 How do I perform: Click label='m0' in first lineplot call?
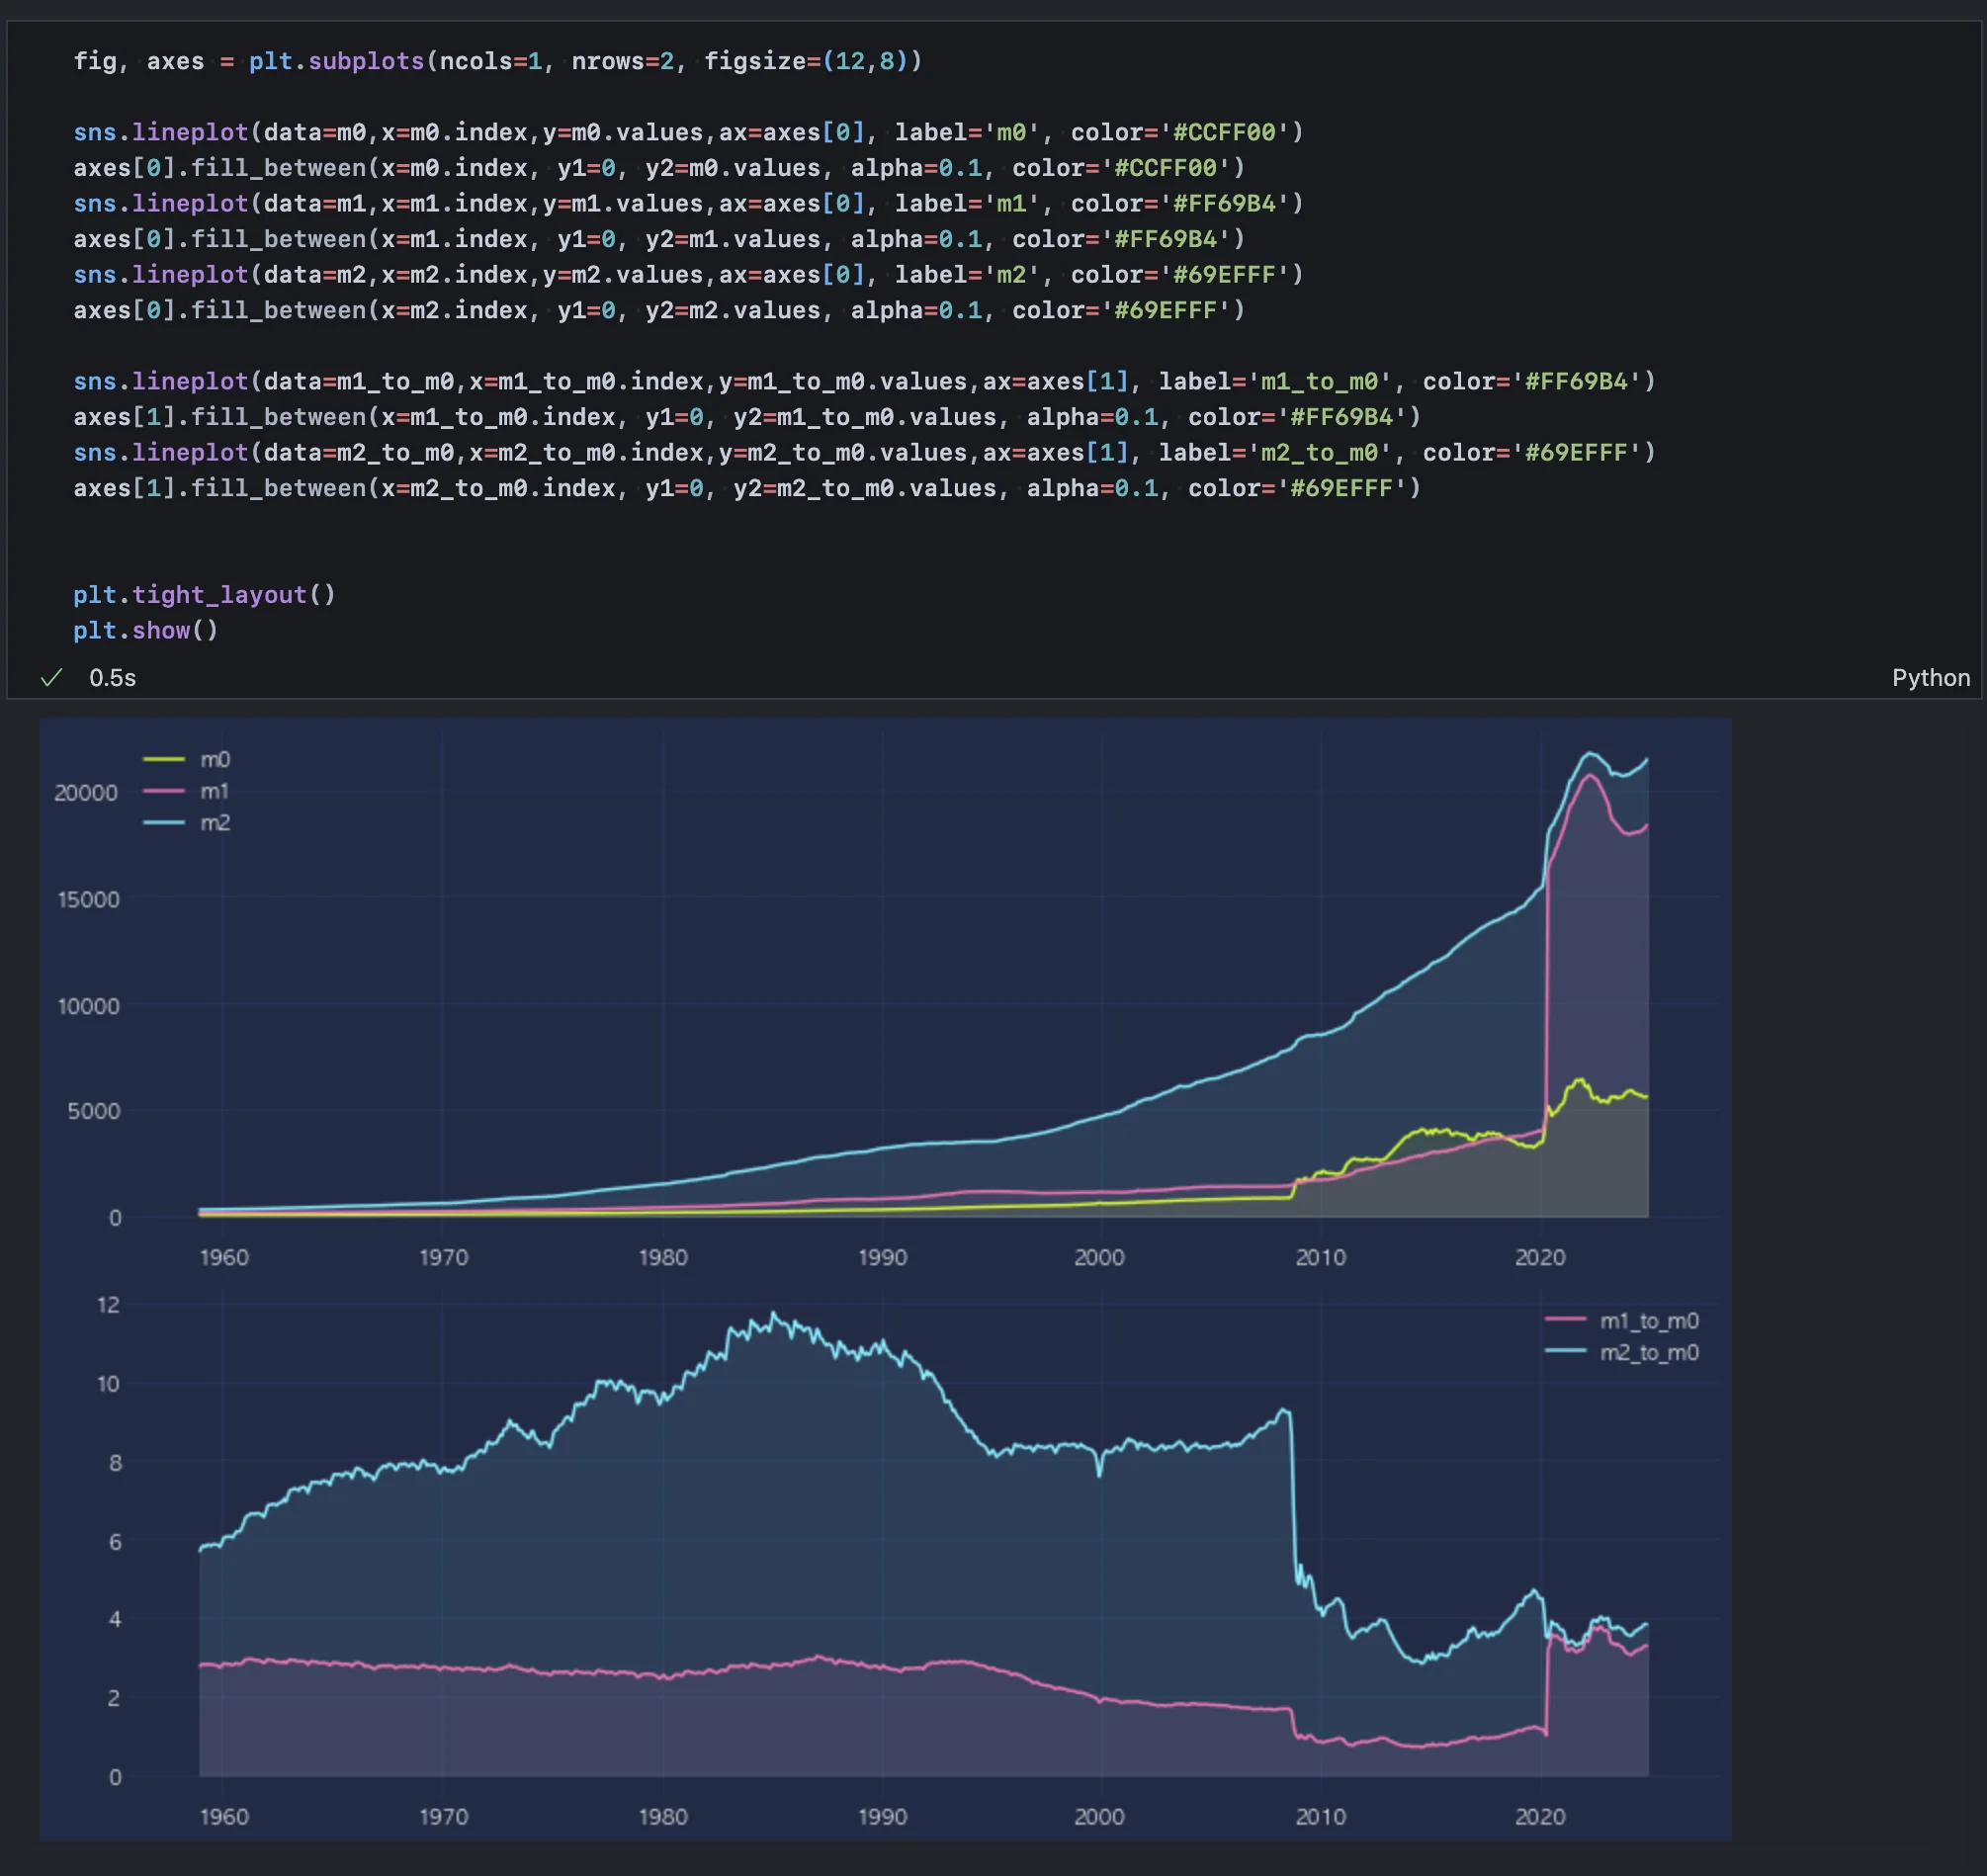coord(967,133)
